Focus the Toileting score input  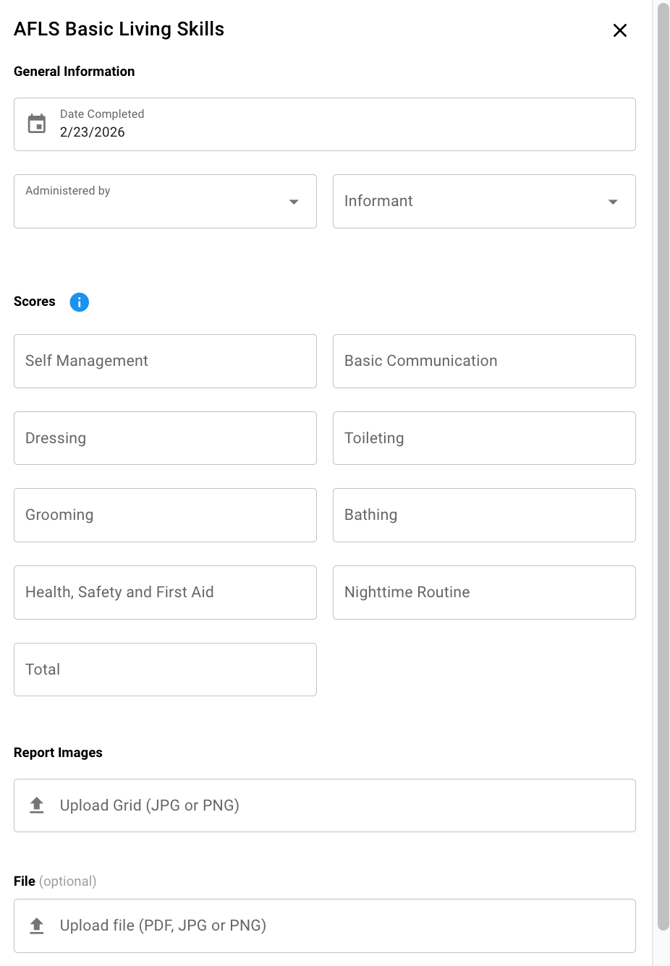(x=484, y=438)
